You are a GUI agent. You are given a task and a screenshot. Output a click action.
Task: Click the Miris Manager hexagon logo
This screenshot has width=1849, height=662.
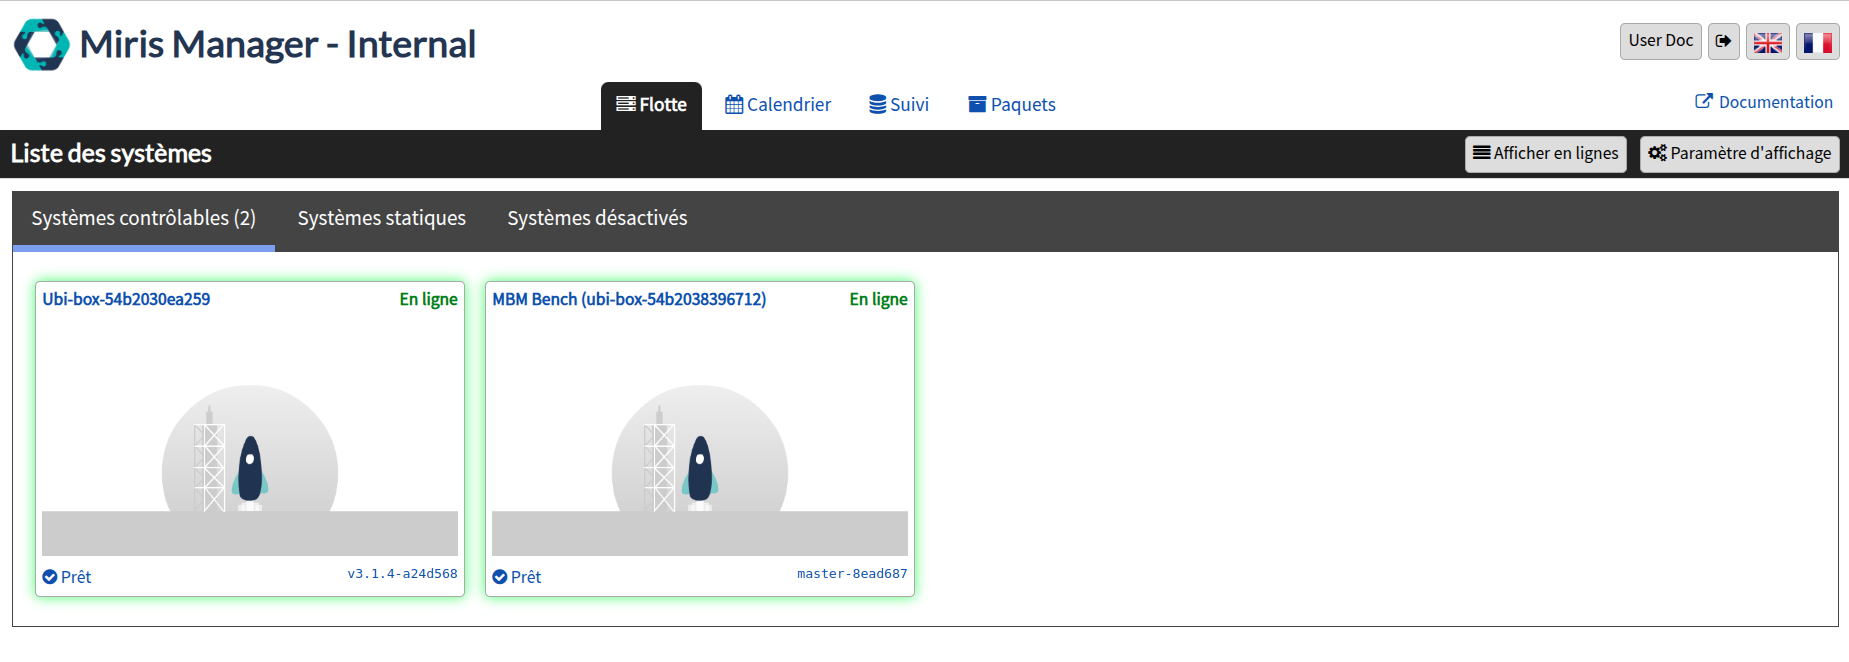coord(42,44)
